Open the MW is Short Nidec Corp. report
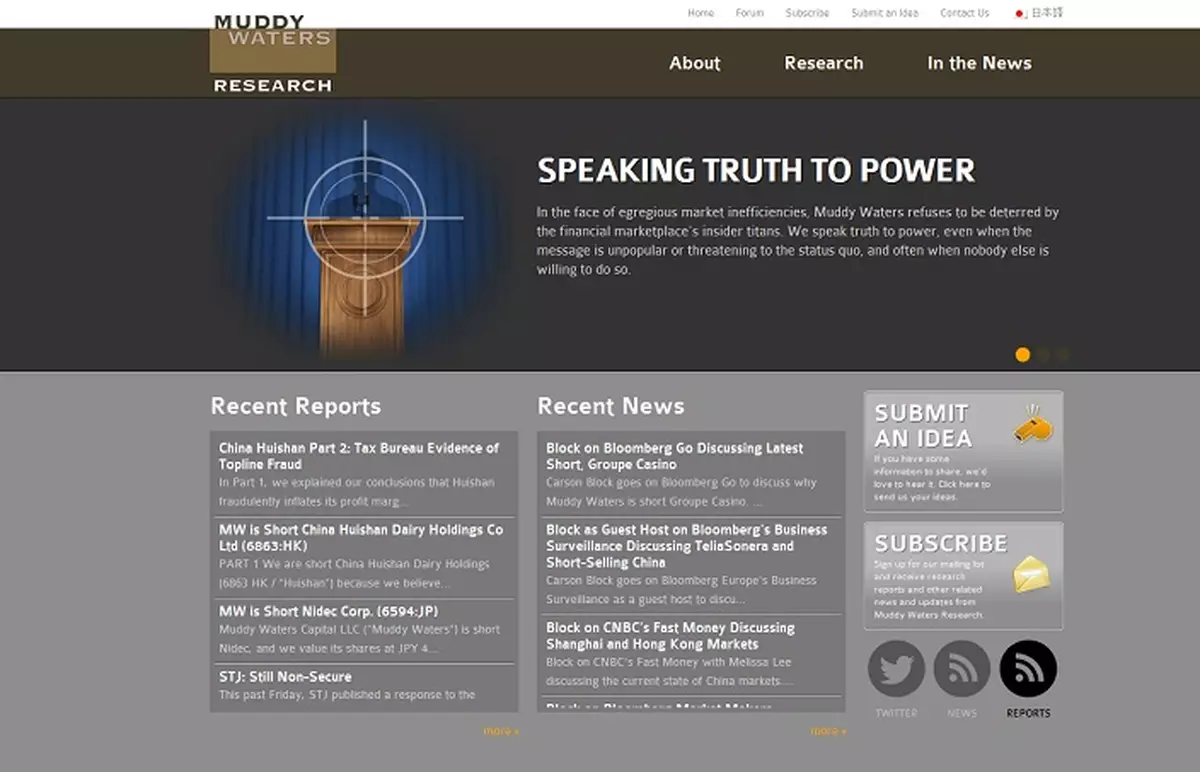 (328, 611)
